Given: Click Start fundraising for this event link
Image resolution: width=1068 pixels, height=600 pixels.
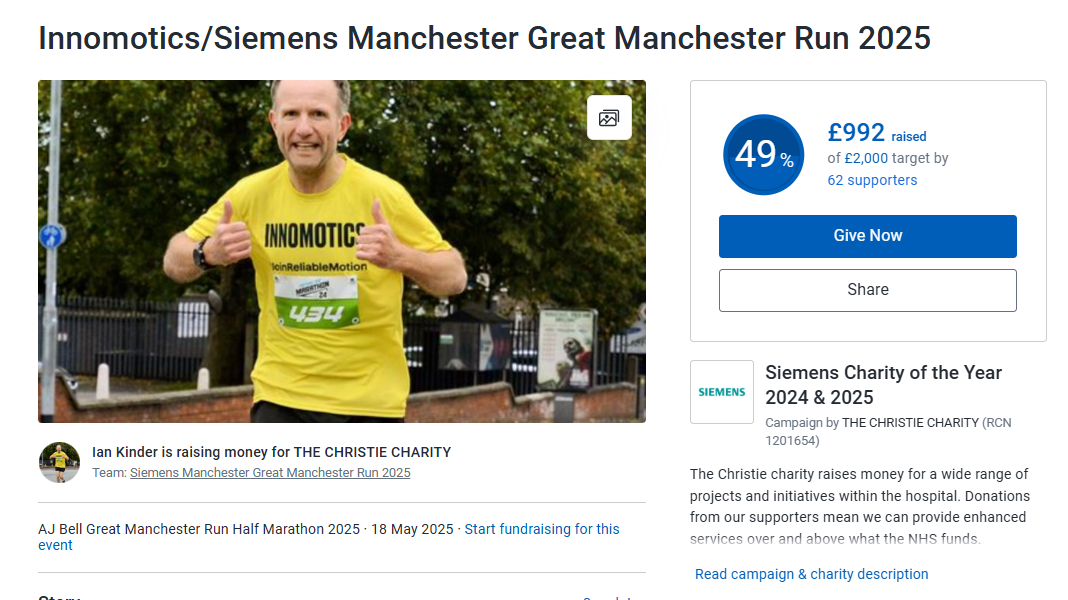Looking at the screenshot, I should coord(329,537).
